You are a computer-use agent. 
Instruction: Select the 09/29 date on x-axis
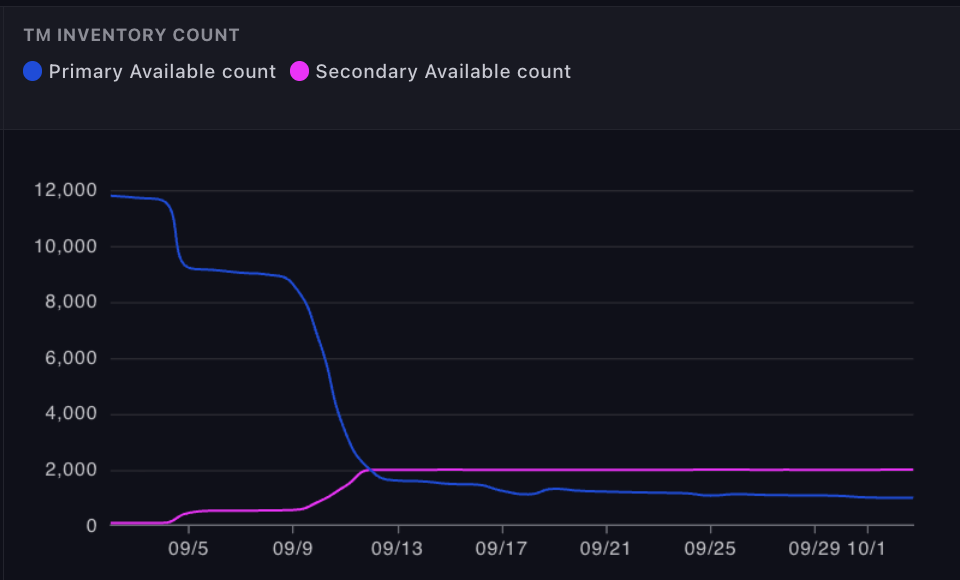814,549
